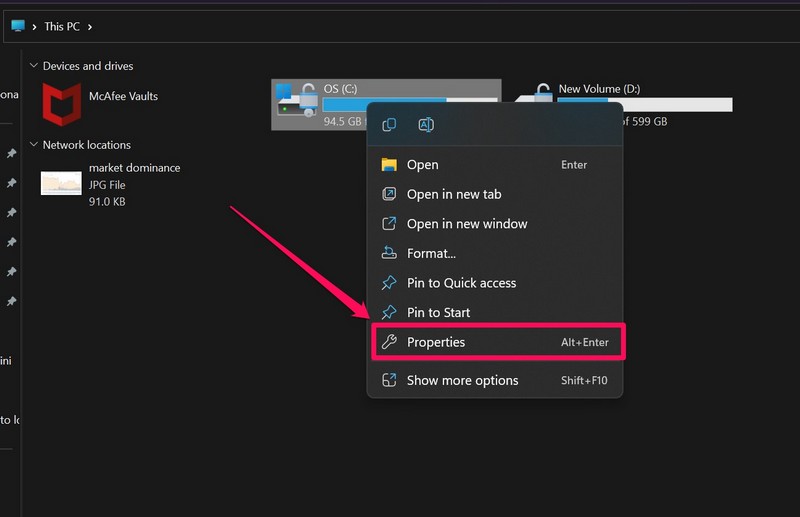Click the Rename icon in context menu
The image size is (800, 517).
click(426, 125)
